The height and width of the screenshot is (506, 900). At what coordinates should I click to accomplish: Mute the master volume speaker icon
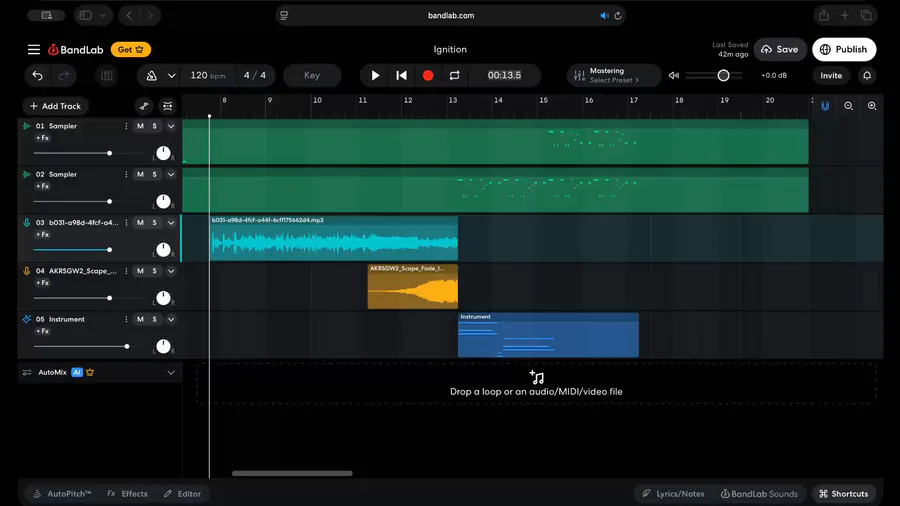click(674, 75)
